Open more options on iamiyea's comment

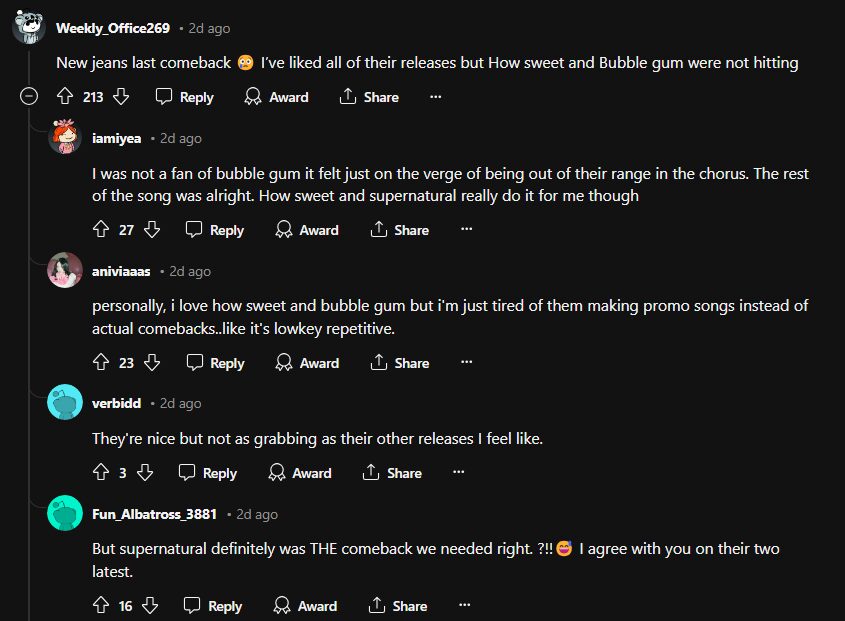(466, 229)
